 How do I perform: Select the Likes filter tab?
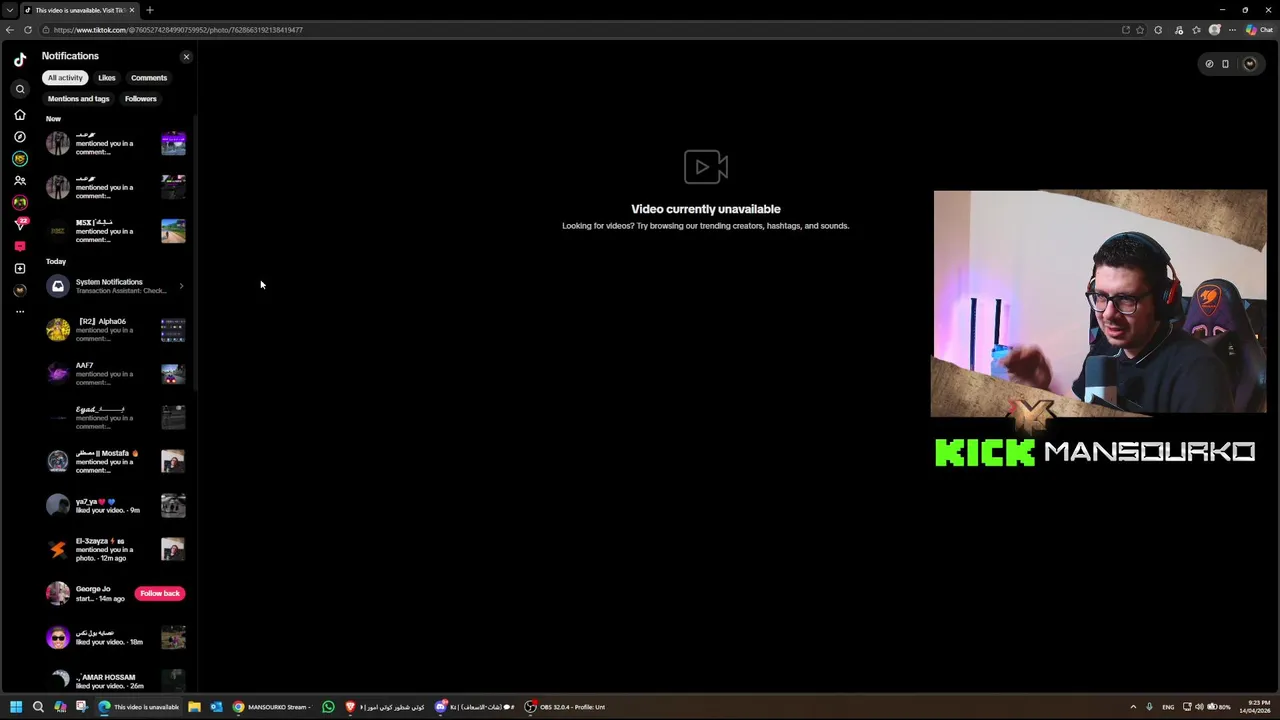[107, 78]
